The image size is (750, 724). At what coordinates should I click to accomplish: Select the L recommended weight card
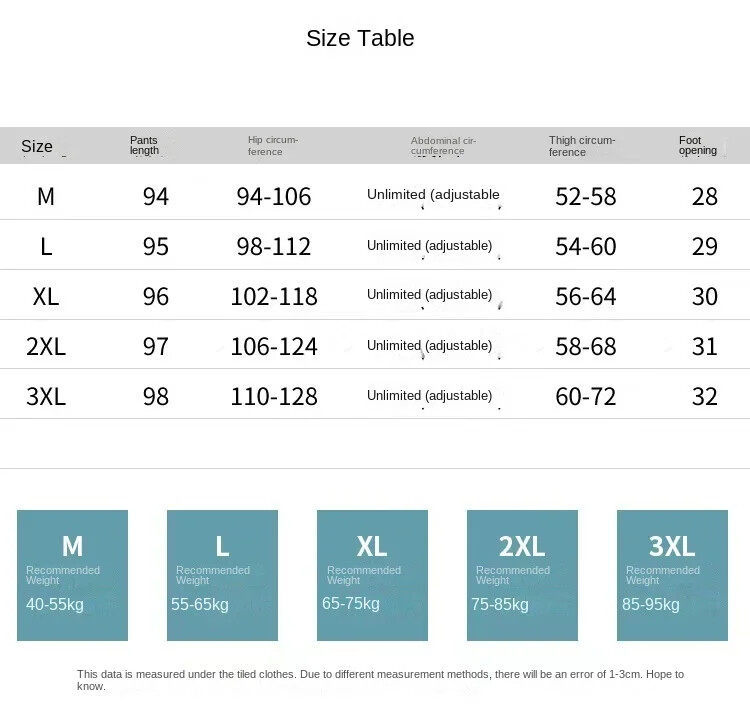click(222, 575)
